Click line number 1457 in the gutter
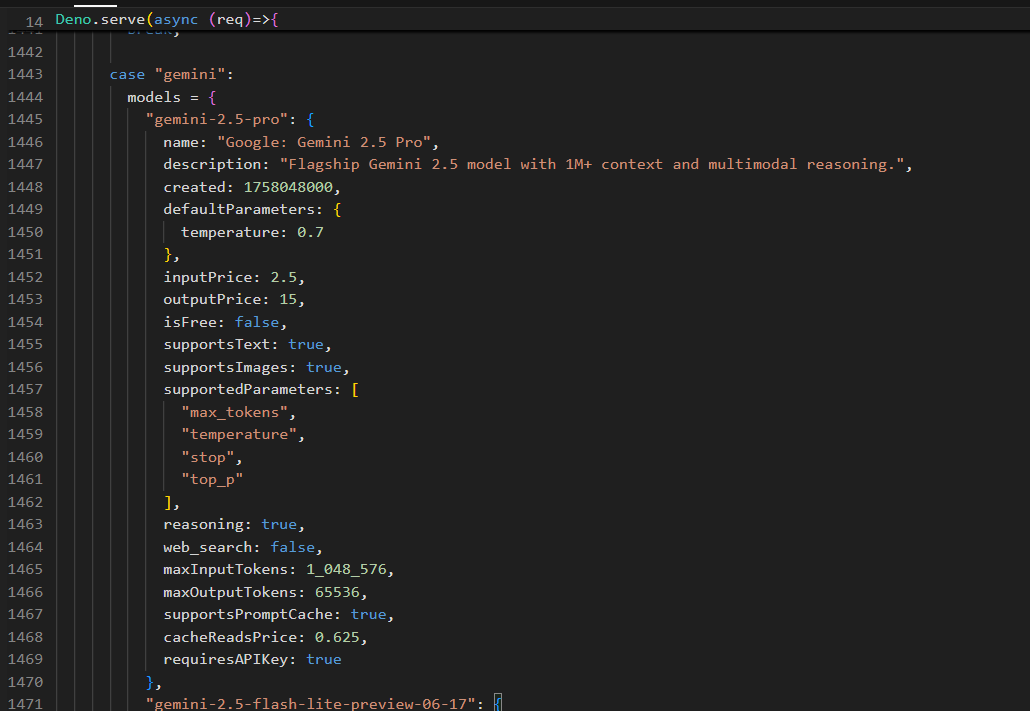This screenshot has height=711, width=1030. pos(25,390)
